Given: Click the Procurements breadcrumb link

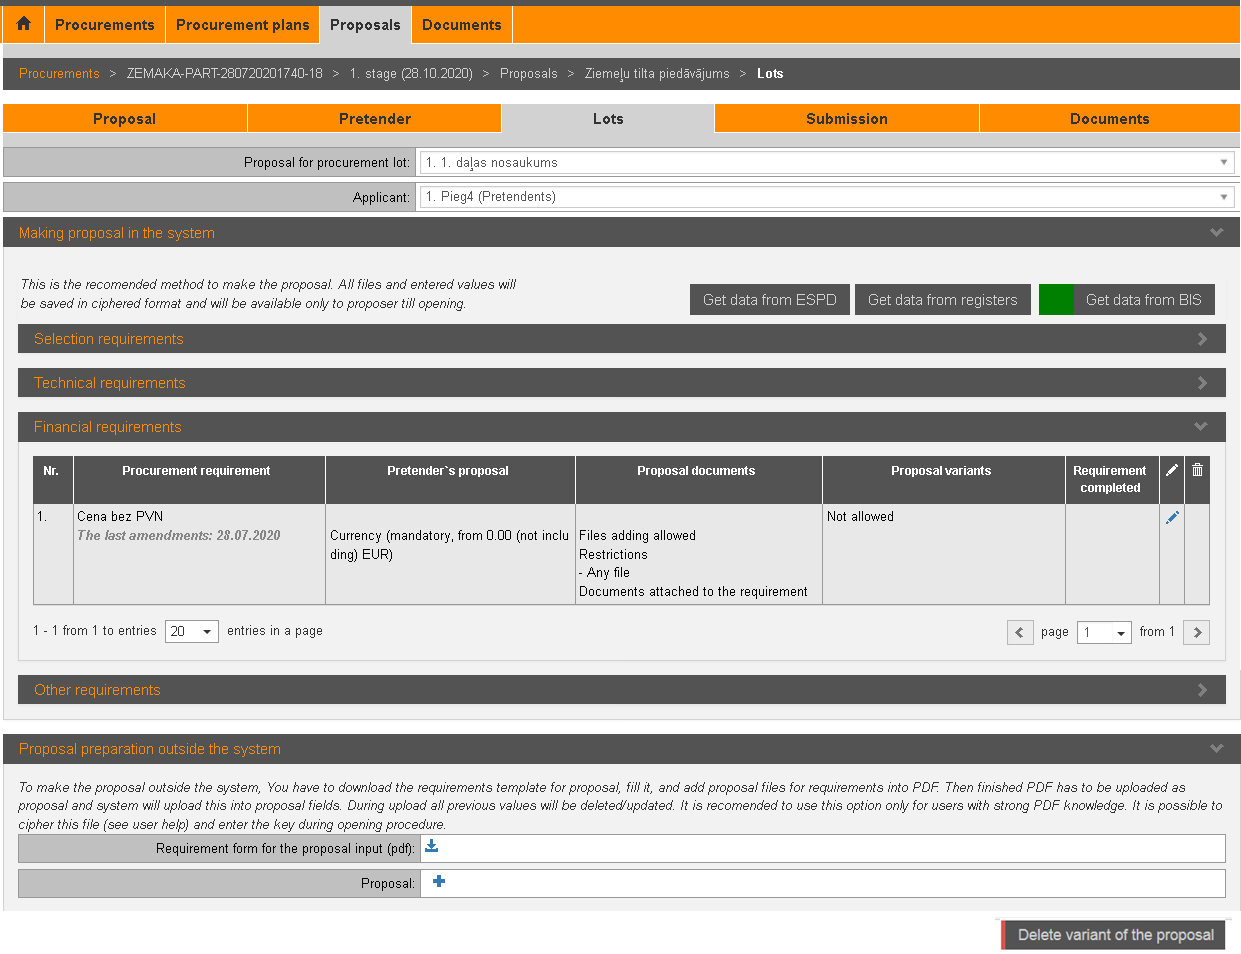Looking at the screenshot, I should click(59, 74).
